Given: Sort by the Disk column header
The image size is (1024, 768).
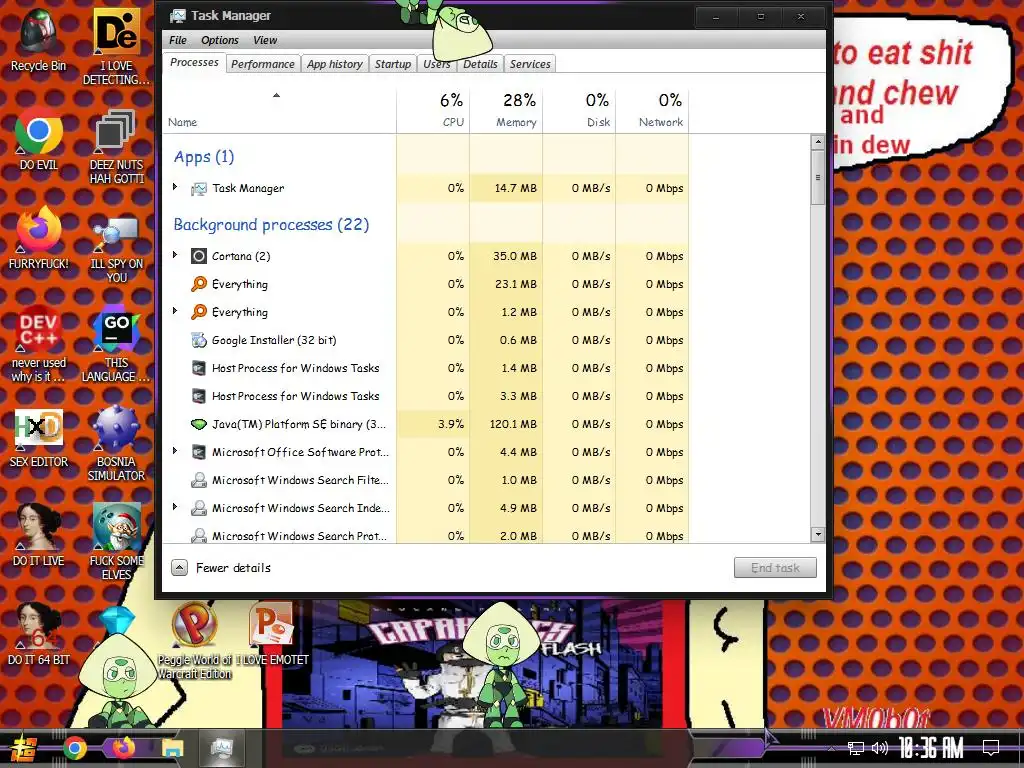Looking at the screenshot, I should (x=579, y=110).
